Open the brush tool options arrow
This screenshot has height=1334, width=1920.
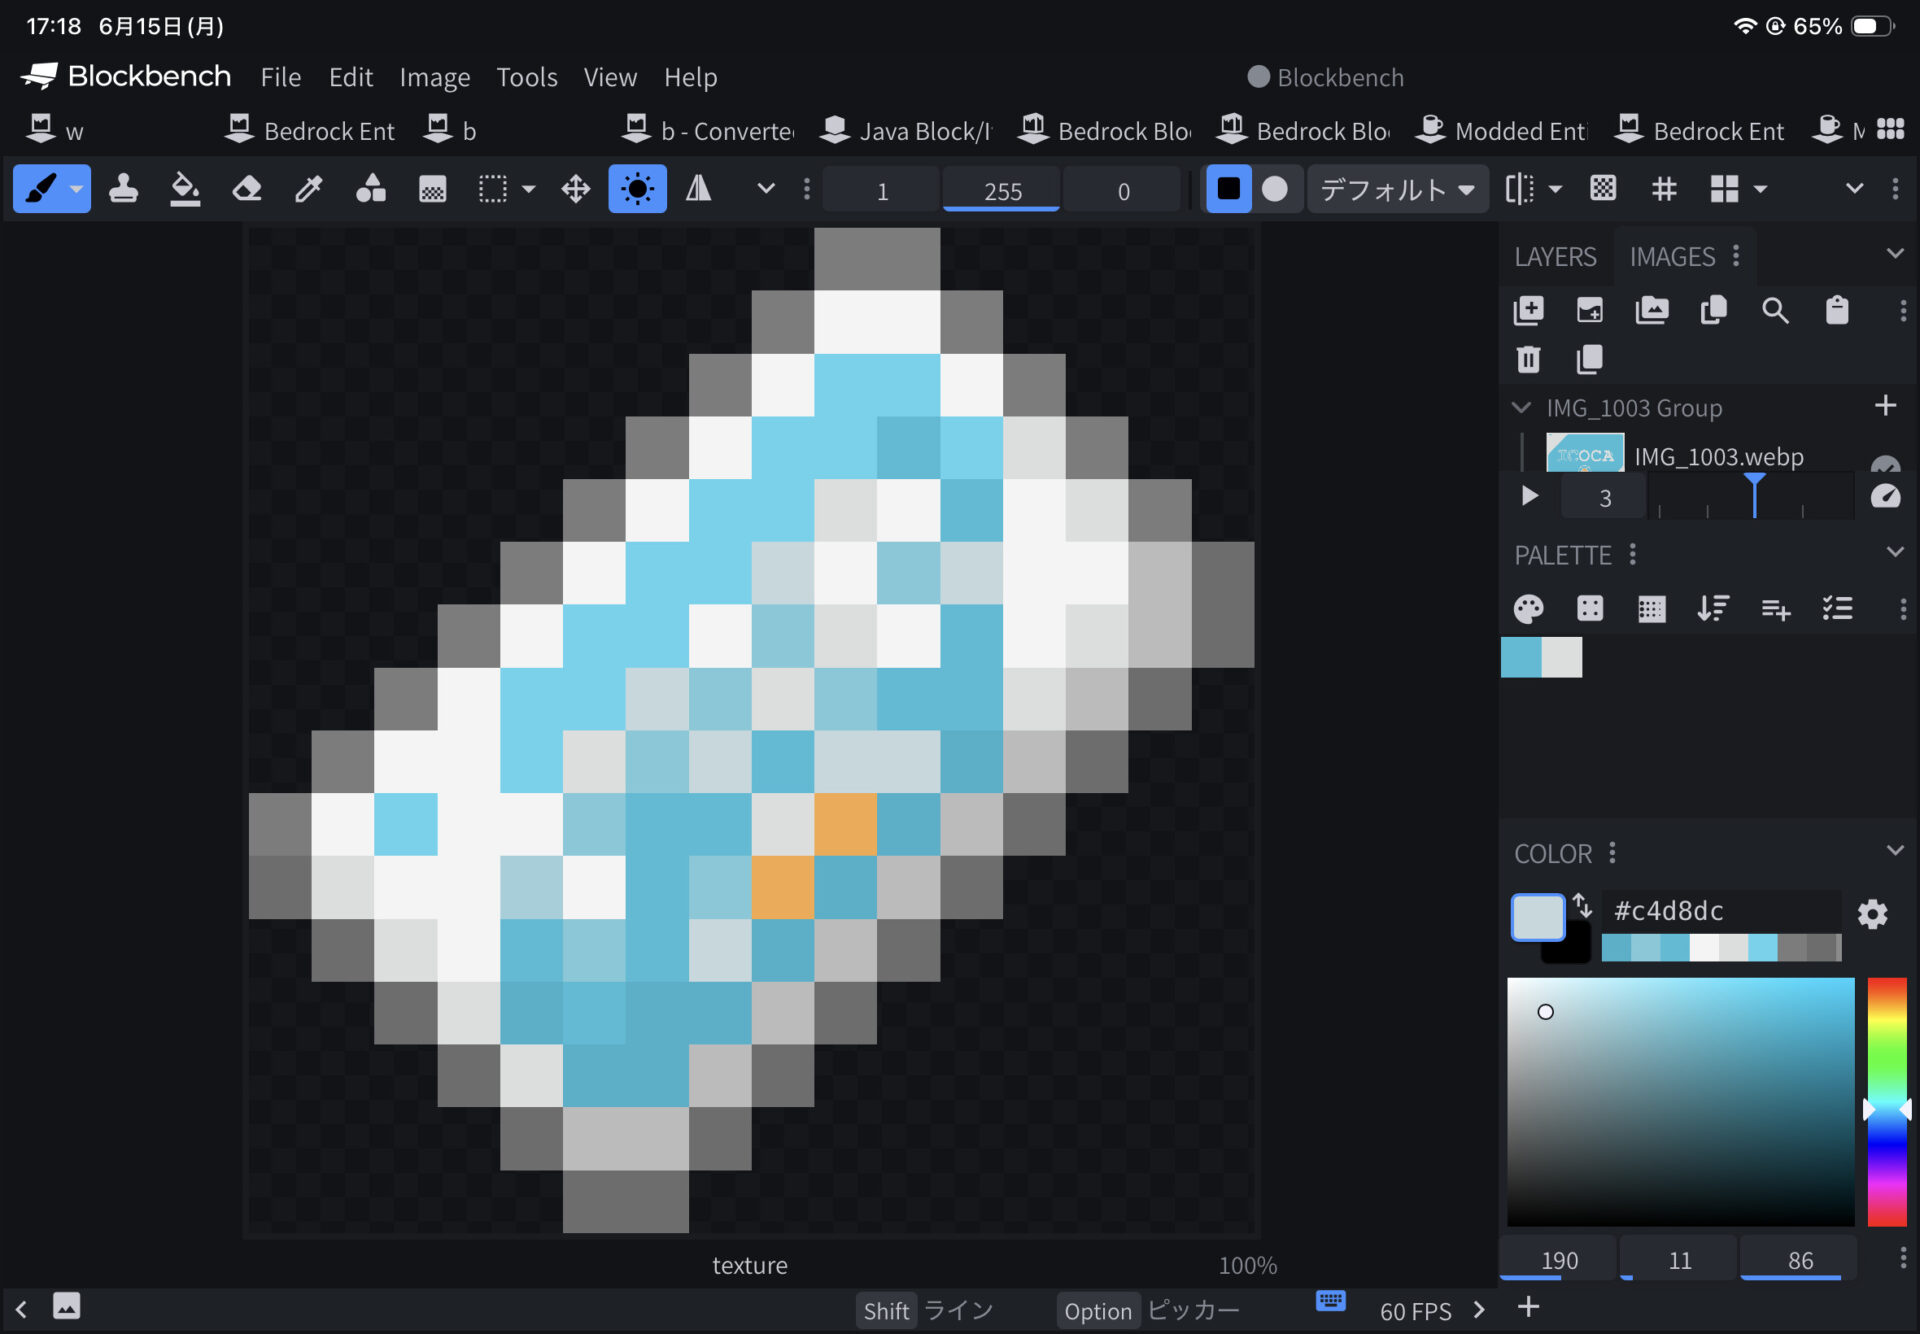click(x=76, y=189)
